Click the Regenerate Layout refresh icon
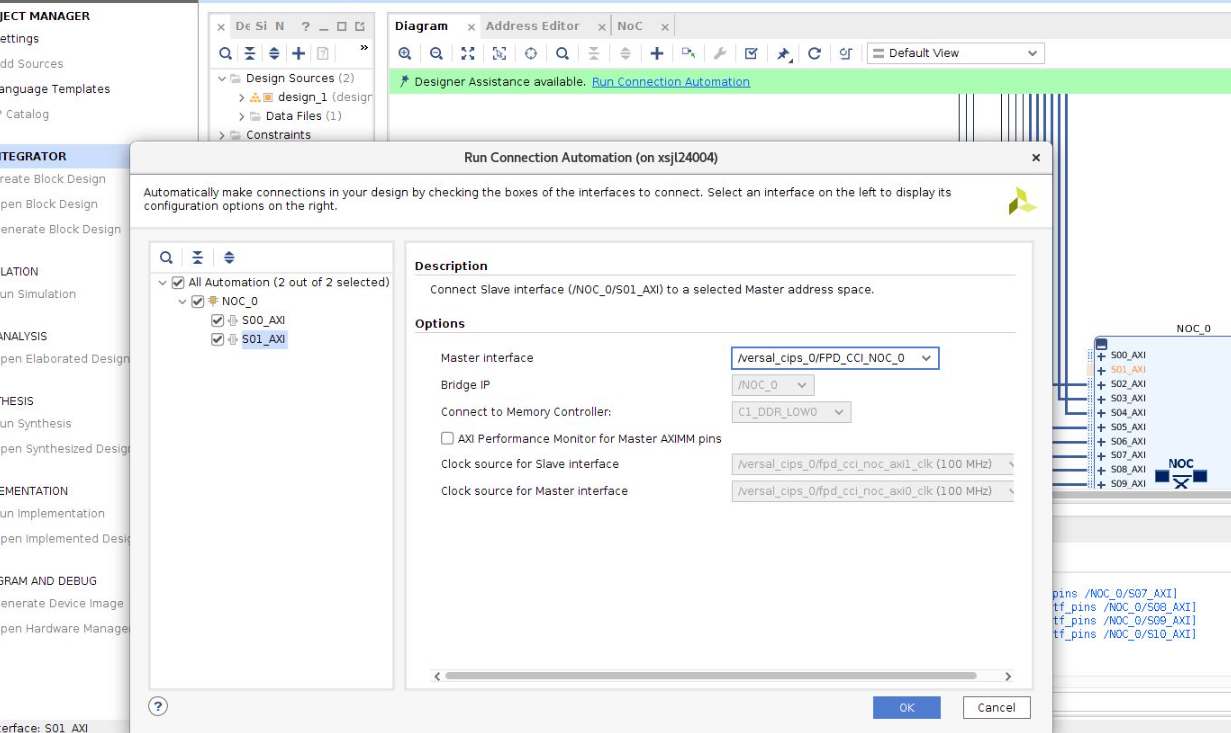 [x=815, y=53]
